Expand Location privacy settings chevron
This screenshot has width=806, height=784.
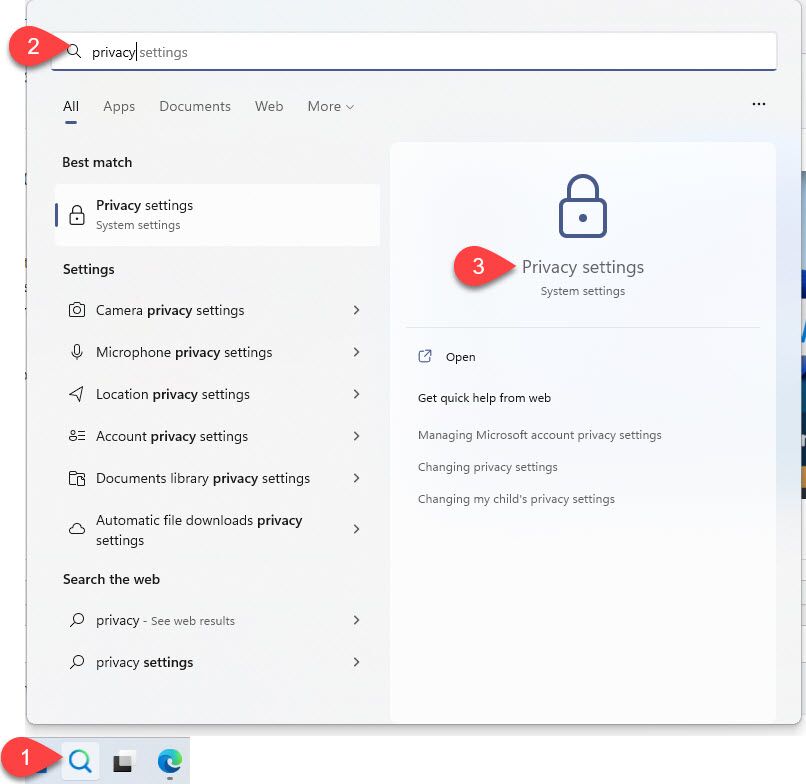(356, 394)
